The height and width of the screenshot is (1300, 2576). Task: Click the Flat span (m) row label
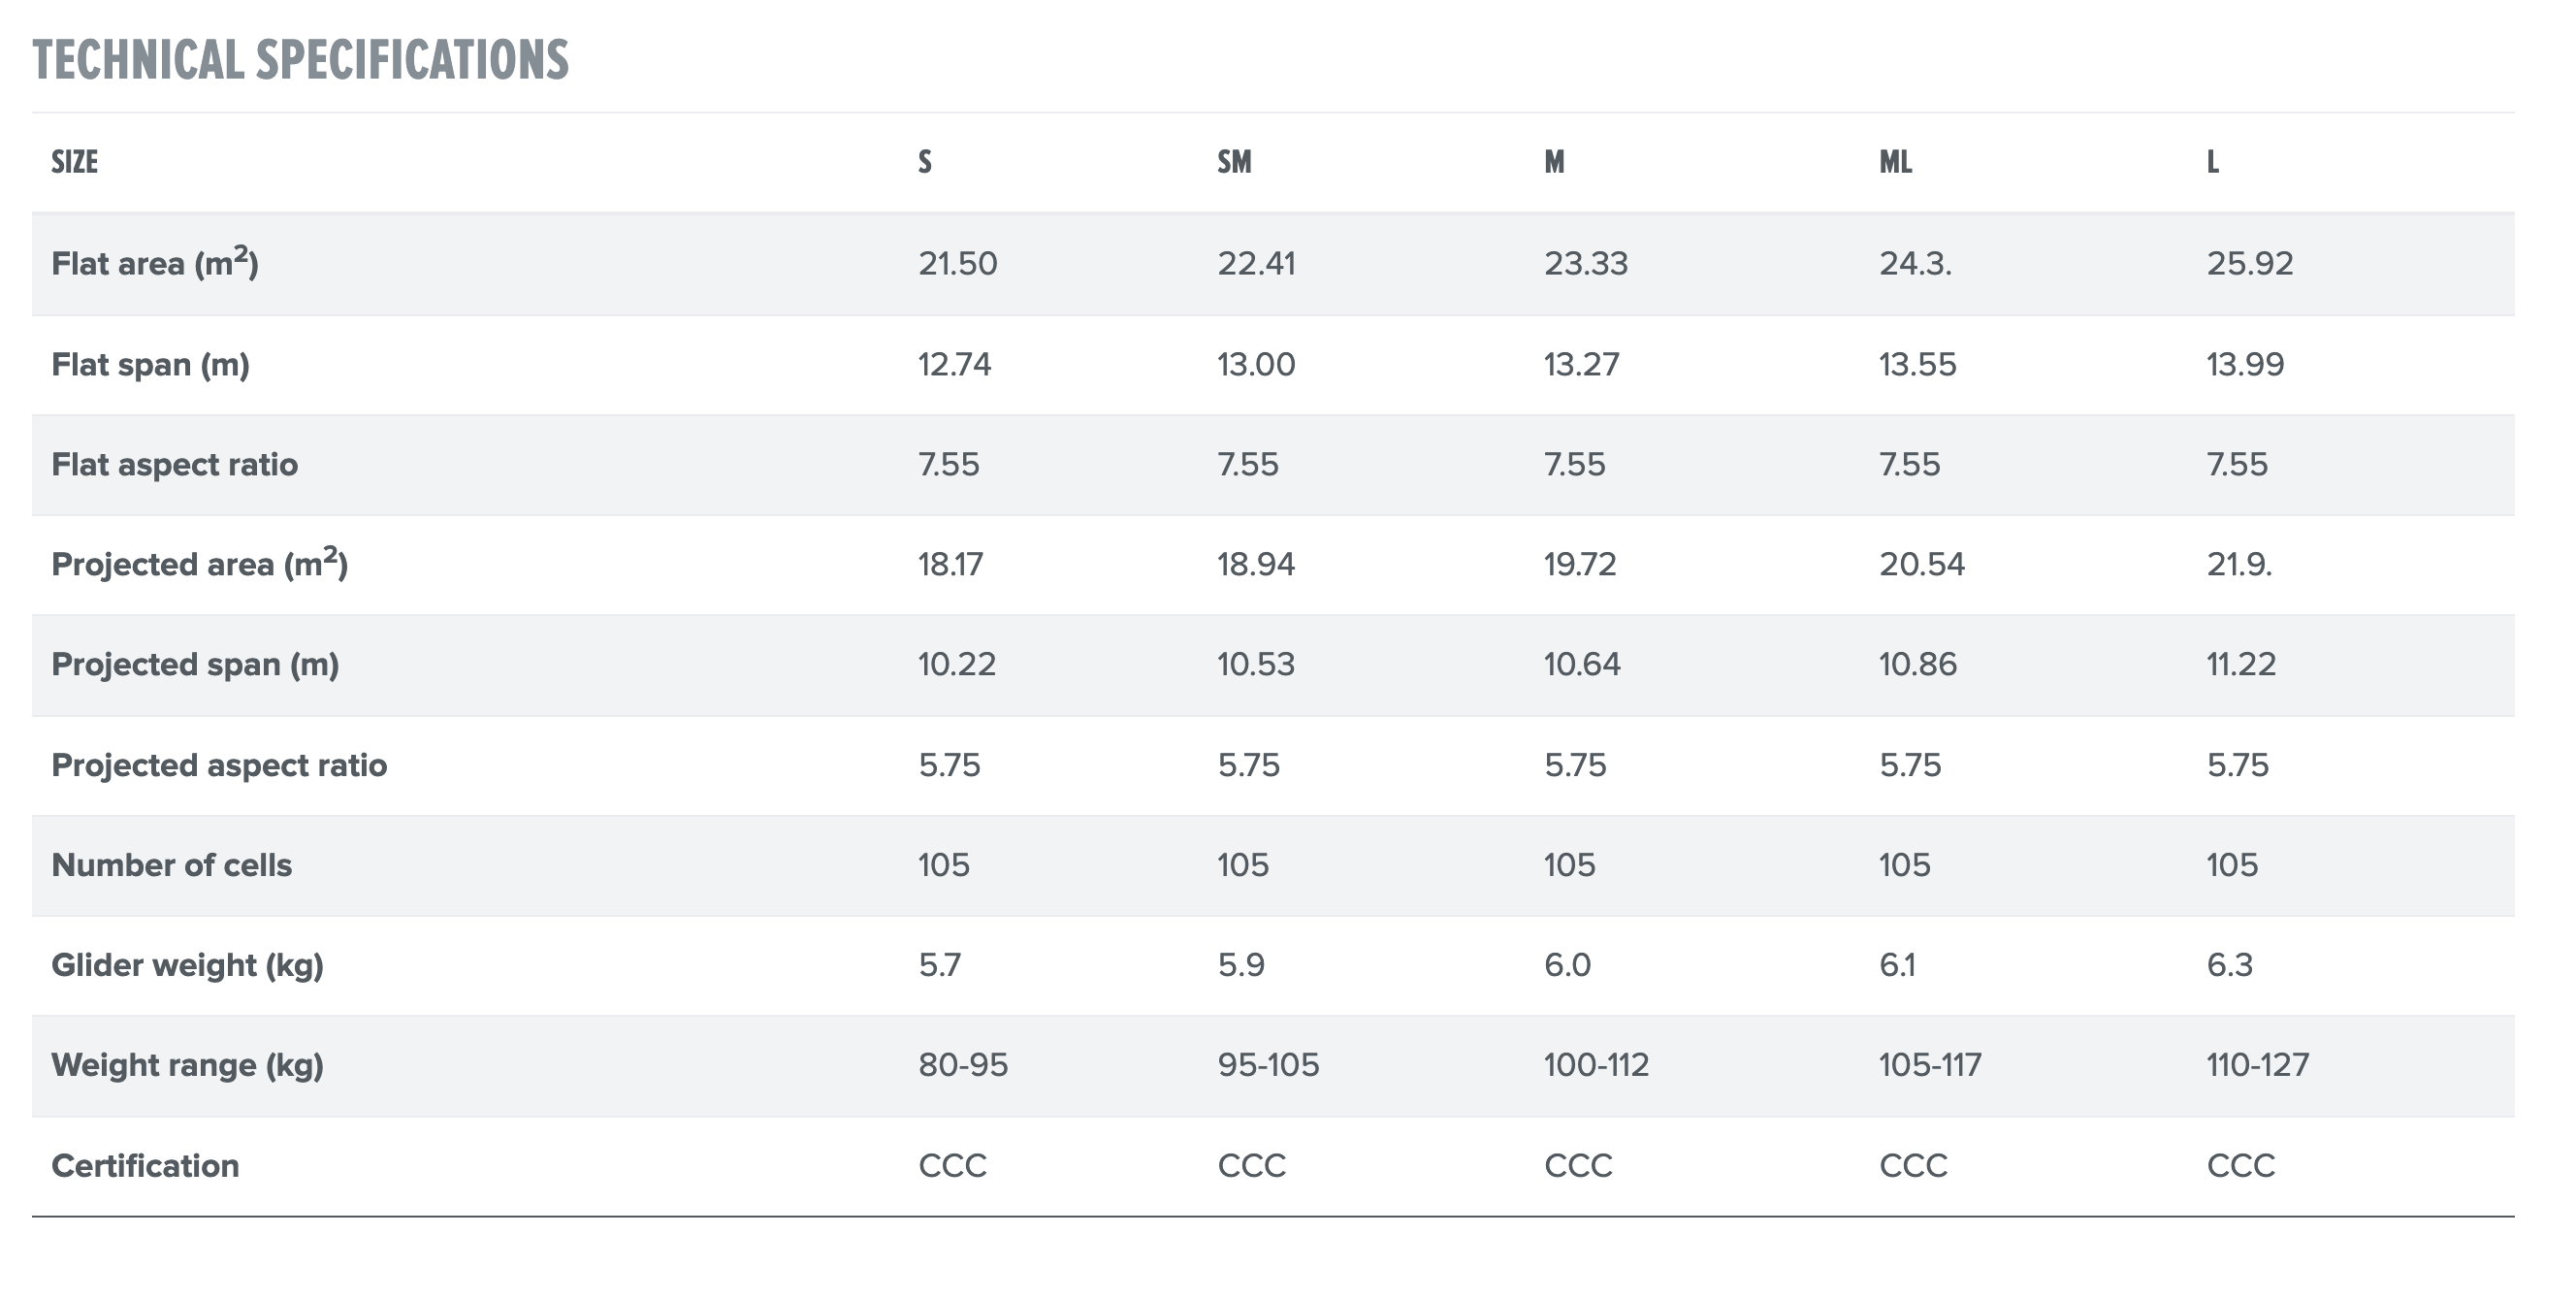pyautogui.click(x=150, y=365)
